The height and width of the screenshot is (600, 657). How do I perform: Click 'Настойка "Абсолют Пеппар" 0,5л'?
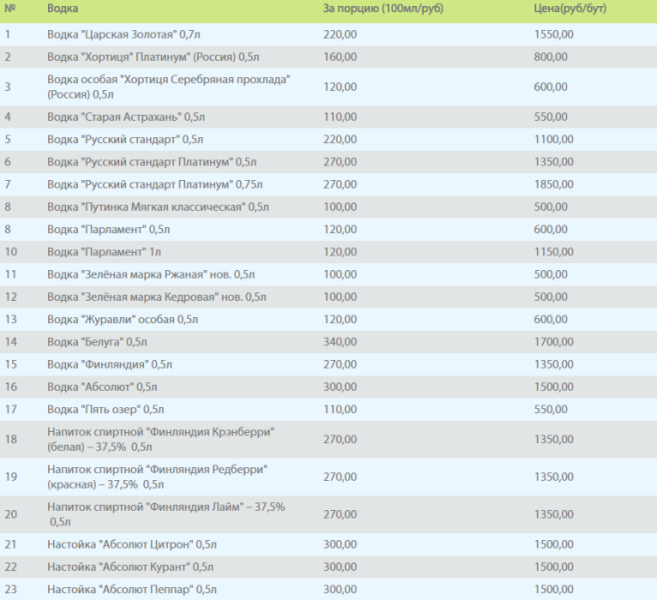click(132, 590)
